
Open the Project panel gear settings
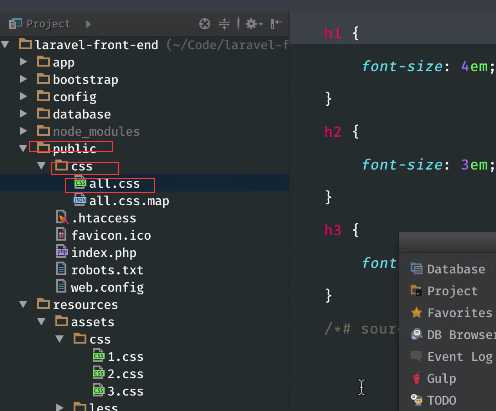tap(254, 24)
